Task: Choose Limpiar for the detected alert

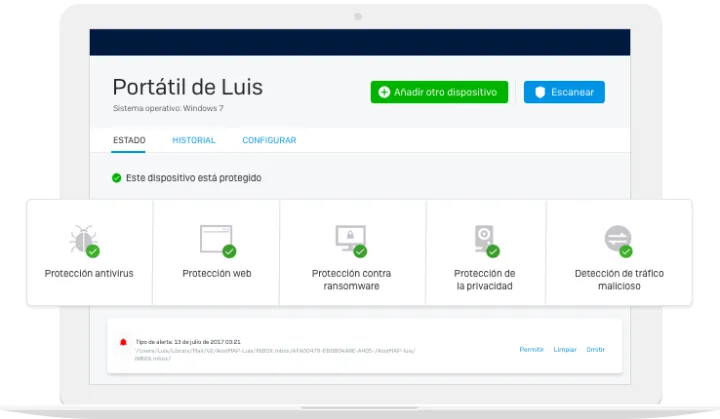Action: tap(565, 349)
